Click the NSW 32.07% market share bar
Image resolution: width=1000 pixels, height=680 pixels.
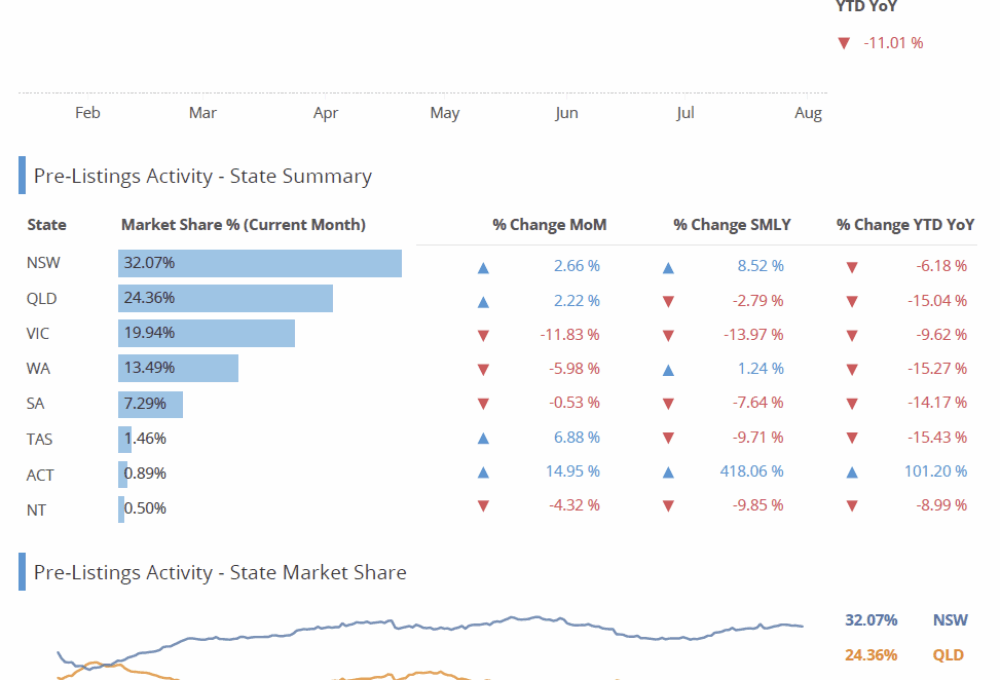point(260,264)
